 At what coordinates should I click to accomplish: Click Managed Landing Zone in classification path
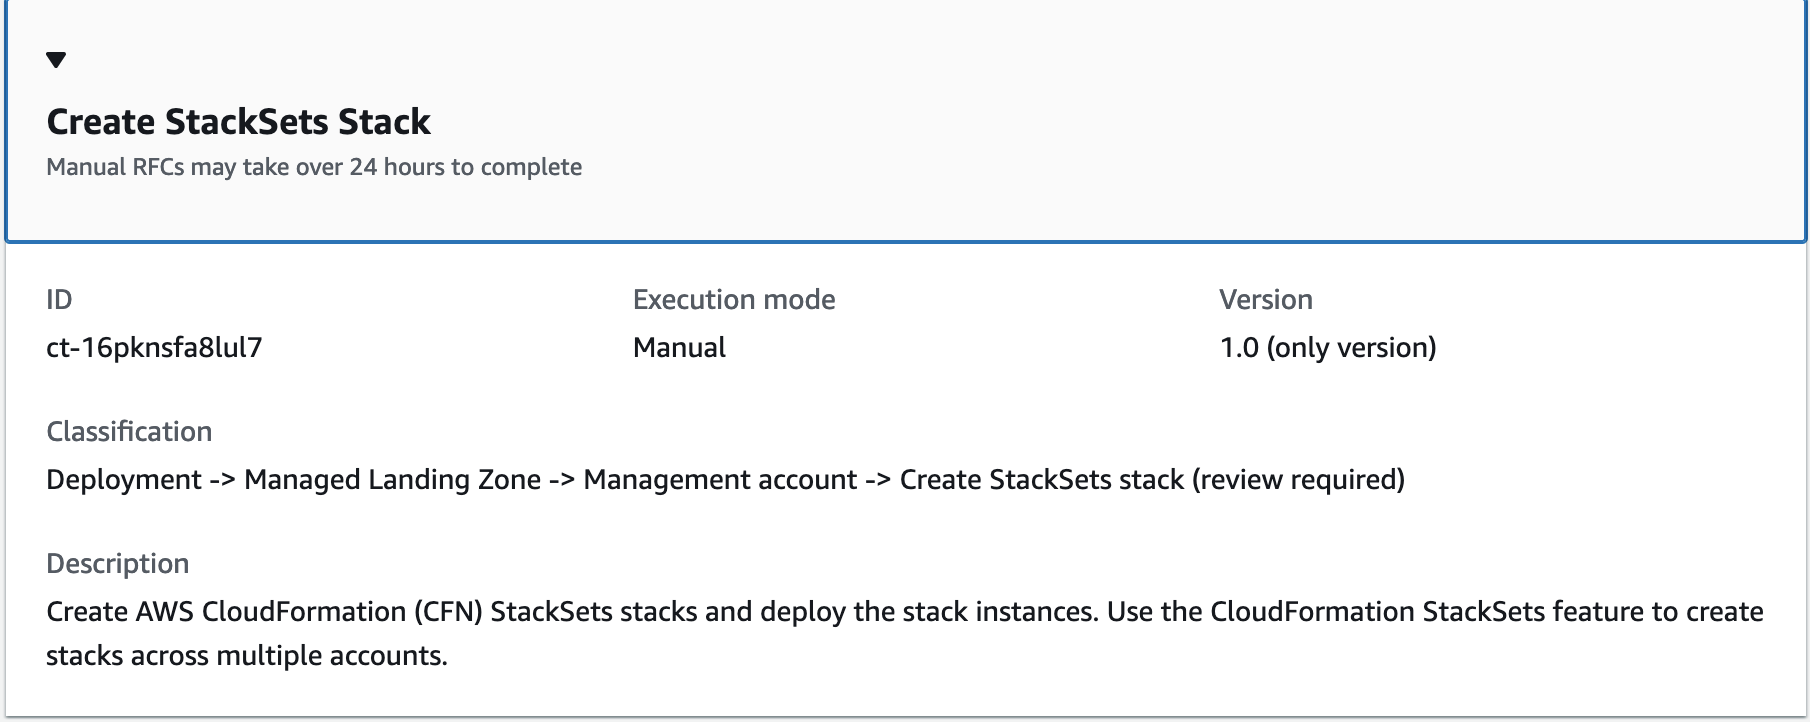pos(397,479)
